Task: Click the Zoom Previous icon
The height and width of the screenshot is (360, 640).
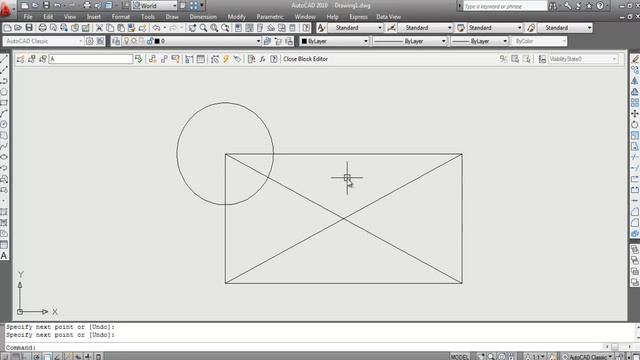Action: click(225, 28)
